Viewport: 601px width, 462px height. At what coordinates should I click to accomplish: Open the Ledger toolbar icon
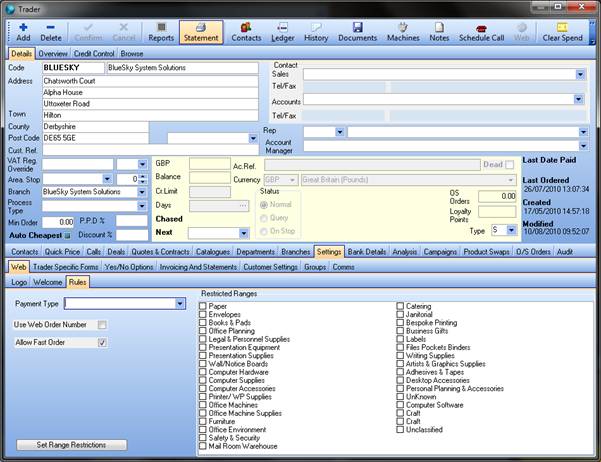pos(282,27)
